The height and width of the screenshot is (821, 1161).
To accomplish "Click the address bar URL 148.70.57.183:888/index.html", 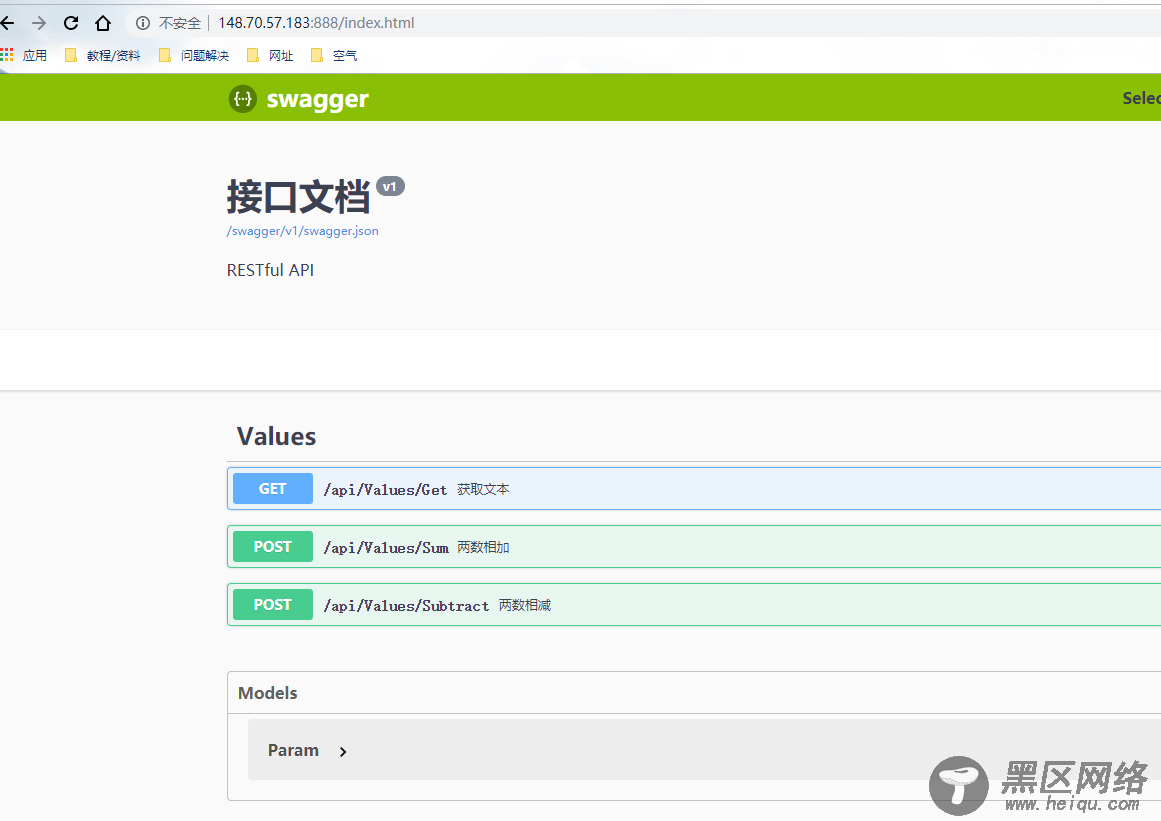I will pyautogui.click(x=316, y=23).
